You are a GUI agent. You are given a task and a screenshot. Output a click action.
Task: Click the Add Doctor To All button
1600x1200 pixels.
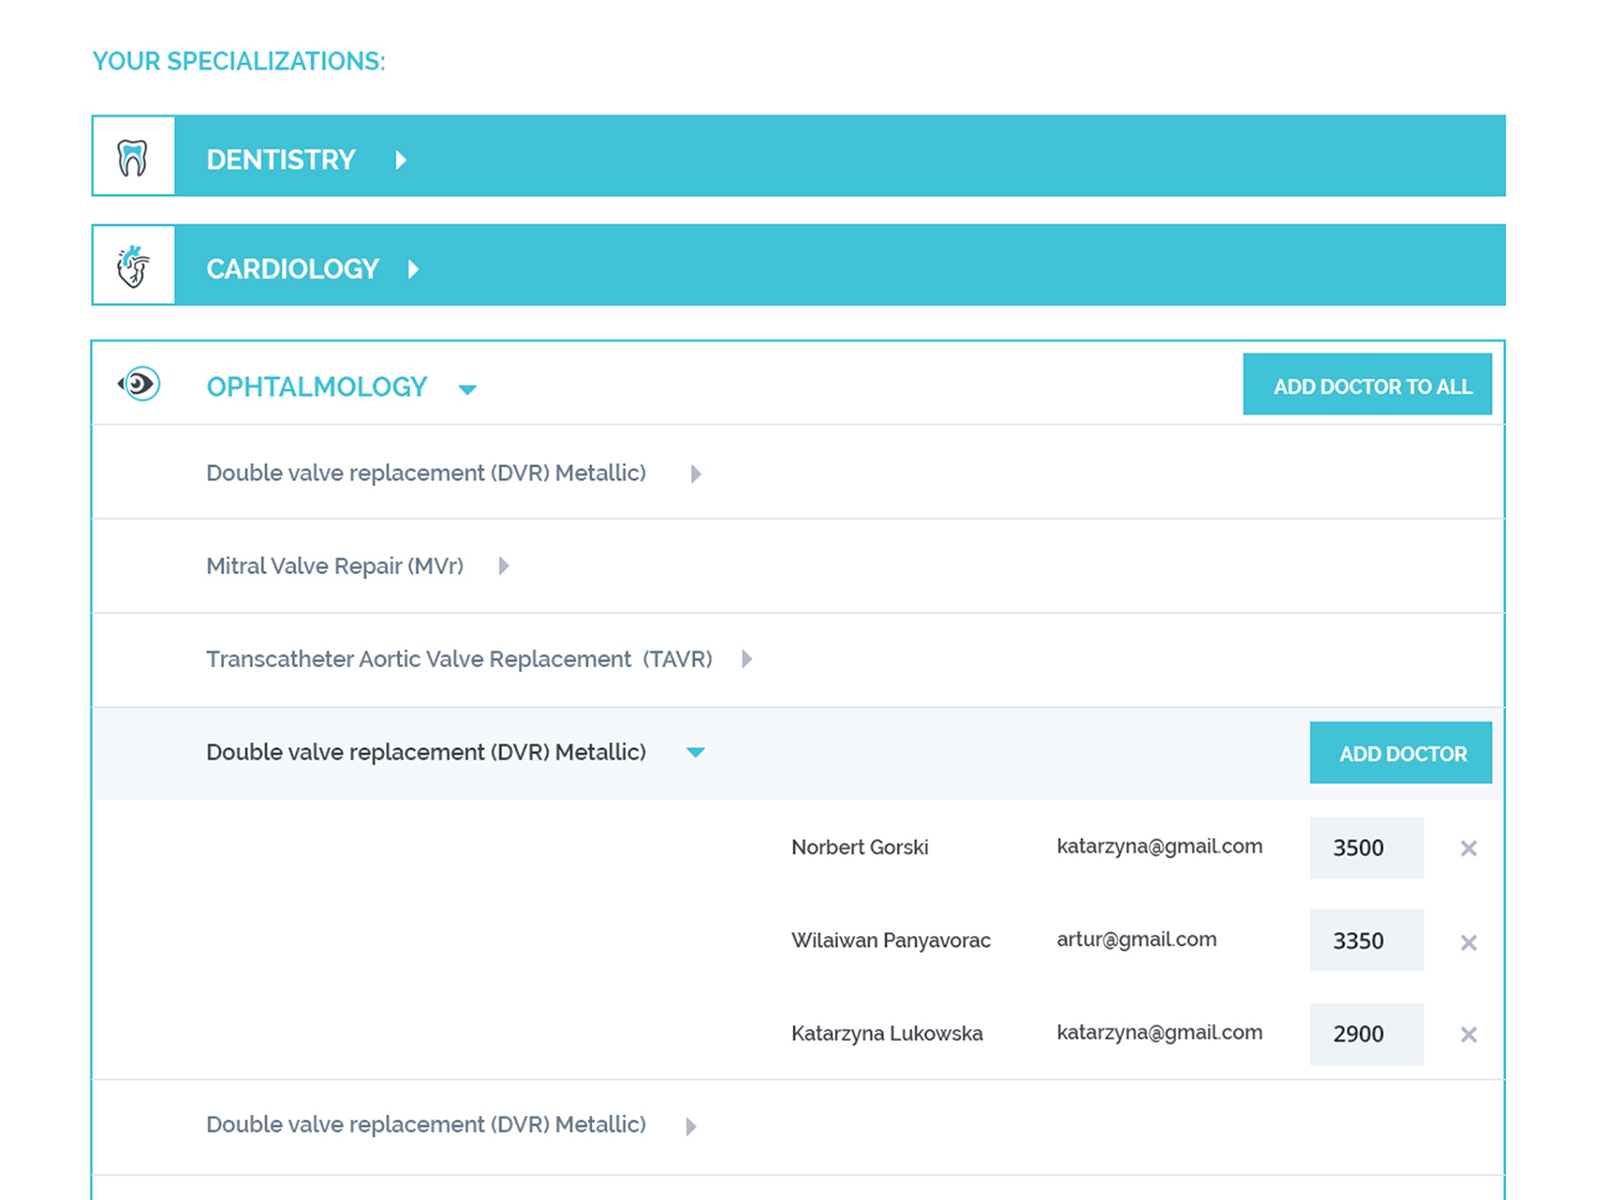pos(1367,384)
